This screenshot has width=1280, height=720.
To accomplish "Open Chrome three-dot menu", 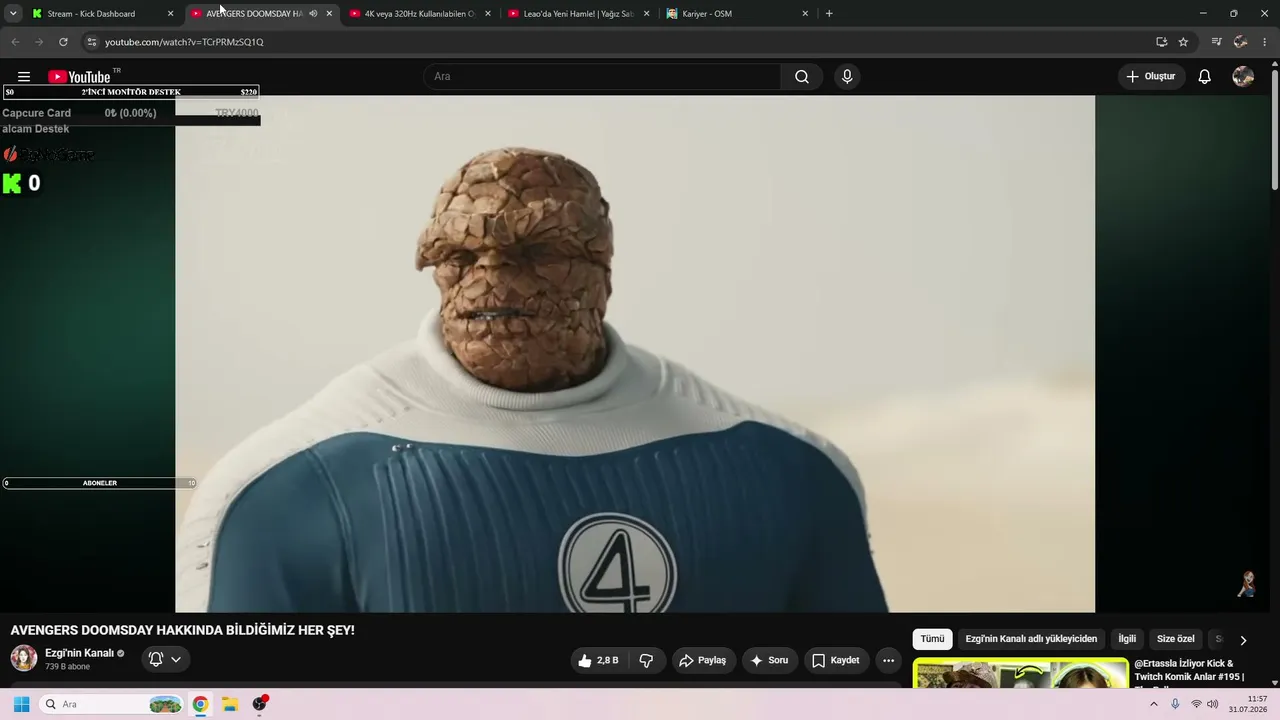I will click(x=1265, y=42).
